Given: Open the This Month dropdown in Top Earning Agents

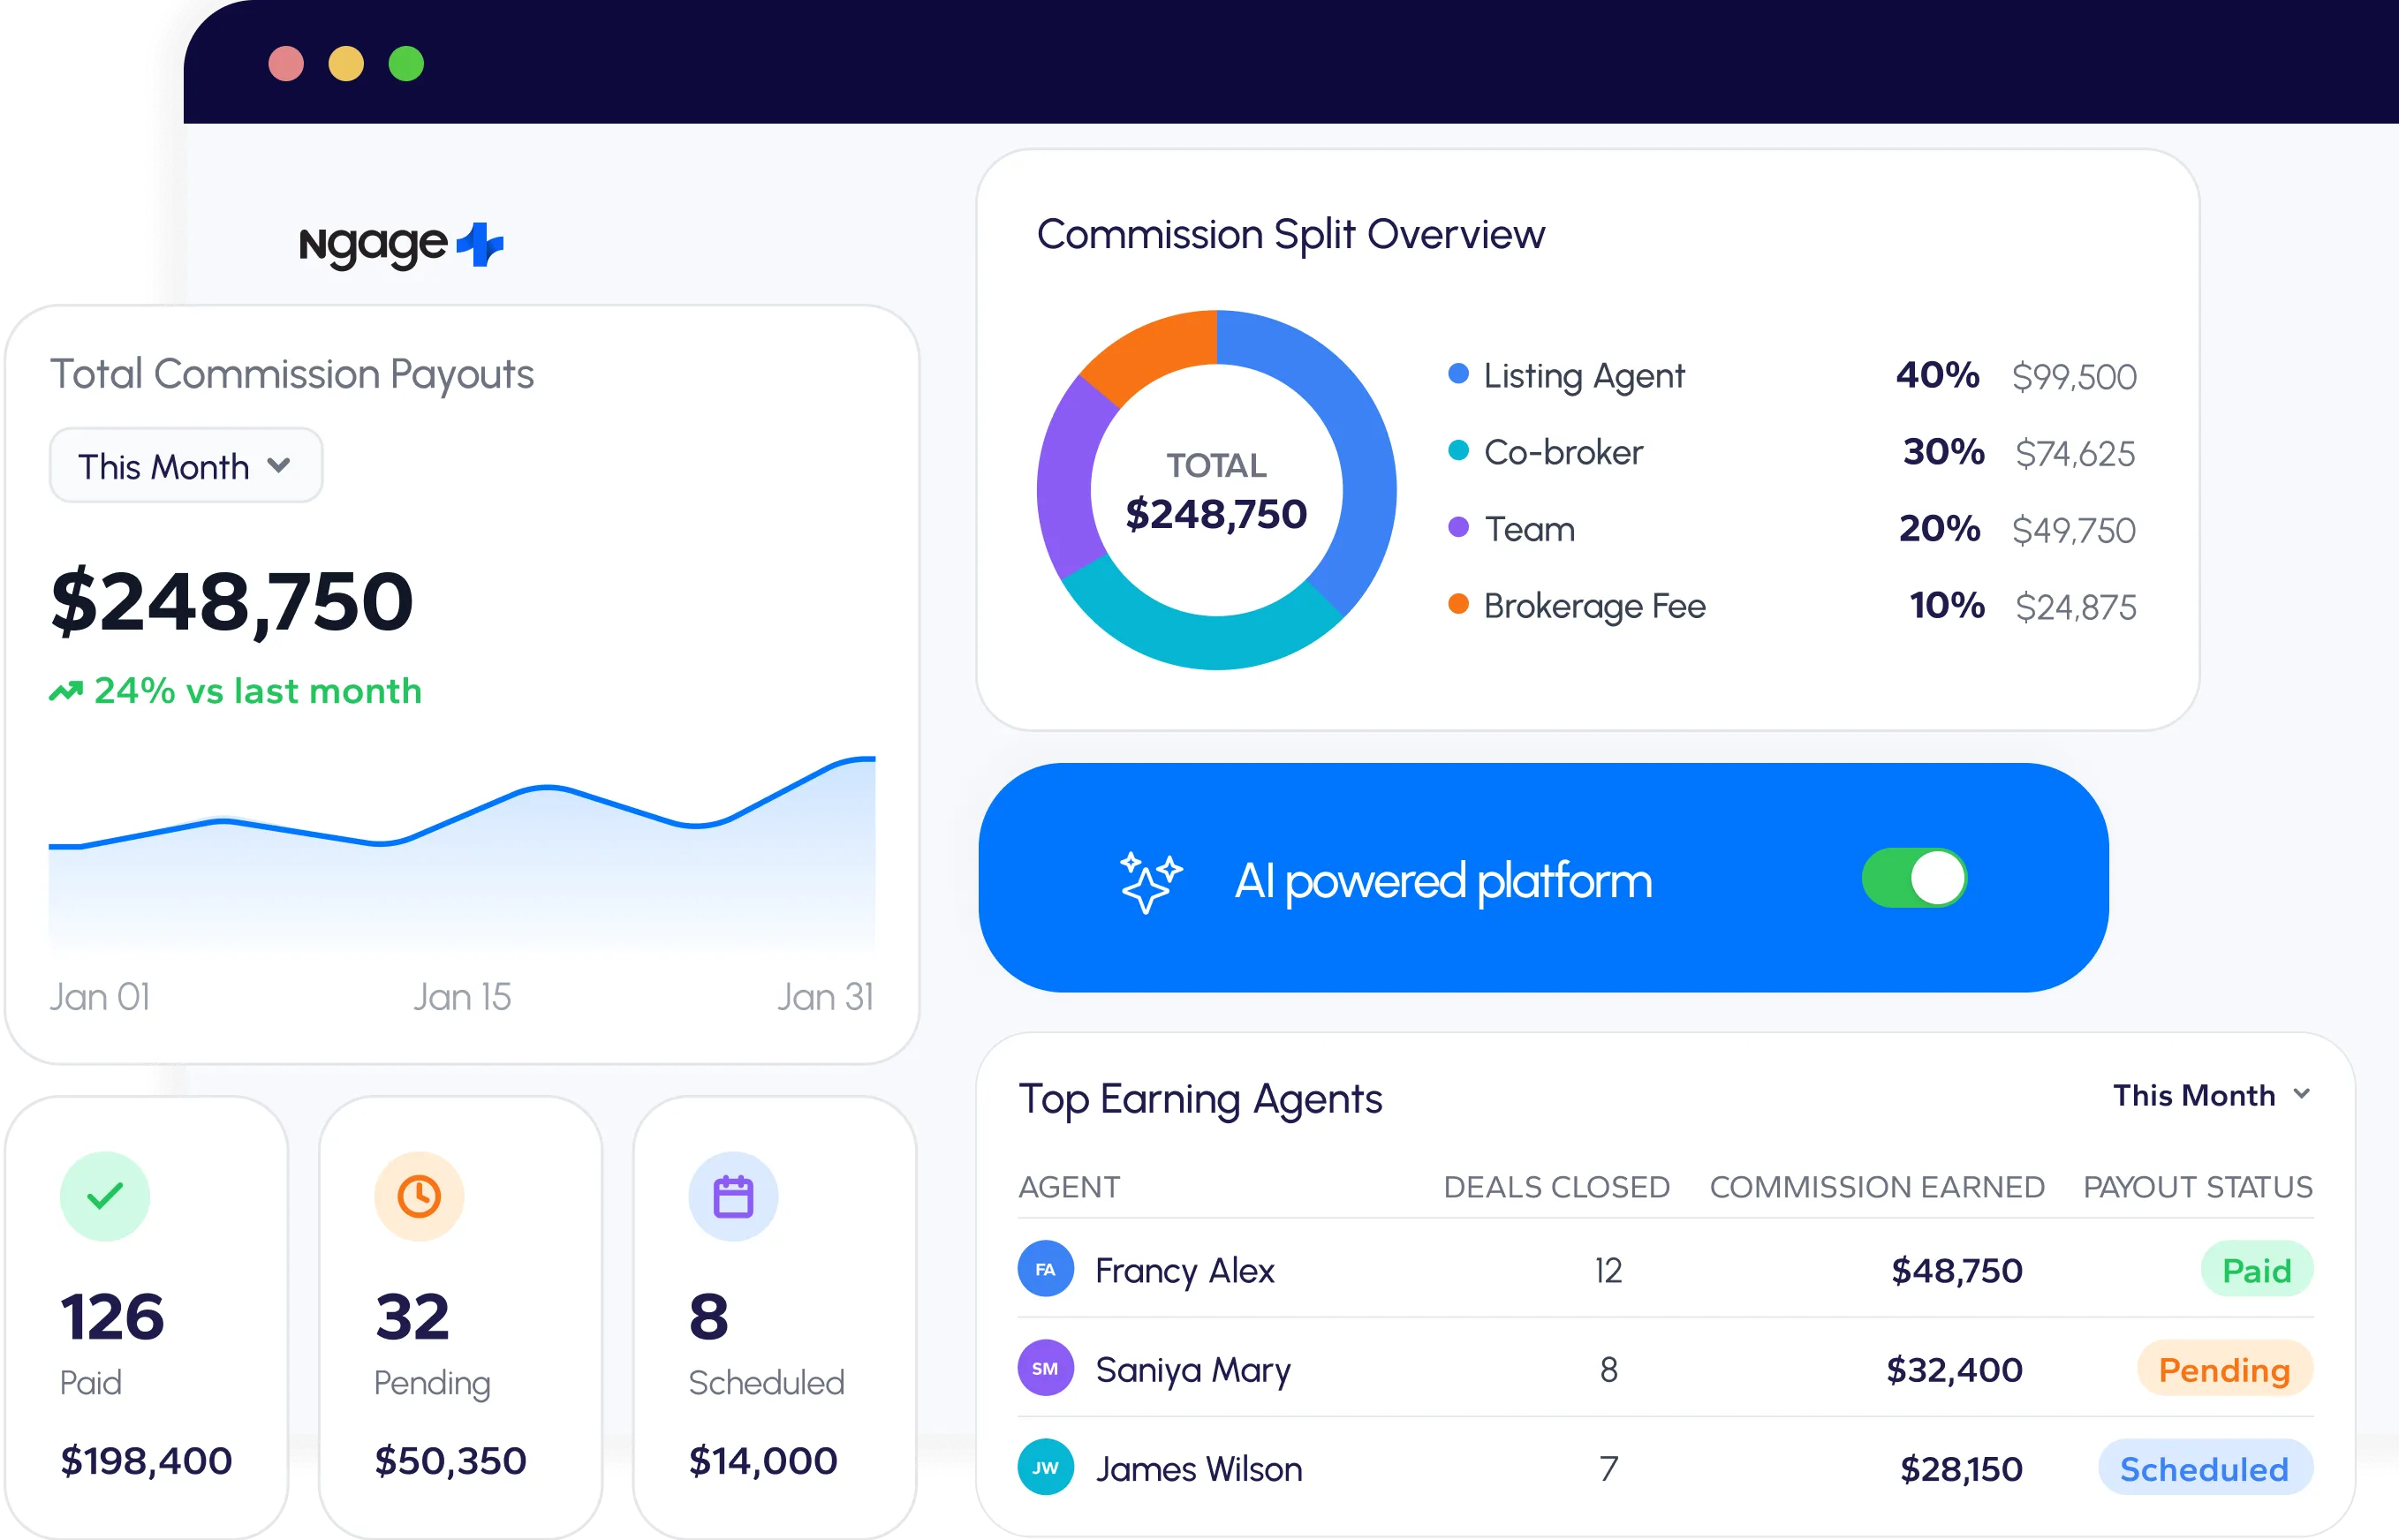Looking at the screenshot, I should (2212, 1095).
